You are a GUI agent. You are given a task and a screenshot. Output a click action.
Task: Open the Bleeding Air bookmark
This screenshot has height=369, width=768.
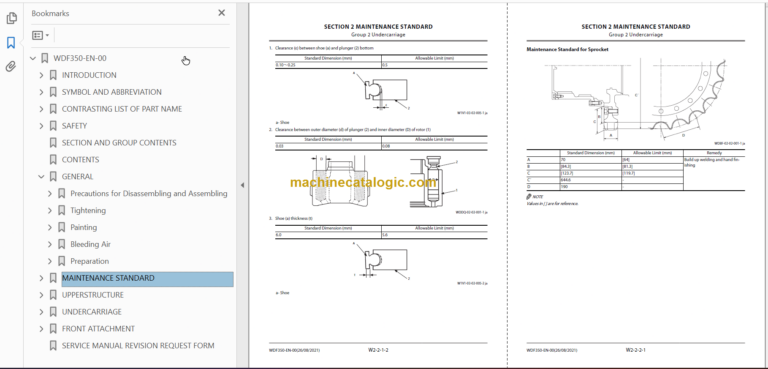click(91, 245)
